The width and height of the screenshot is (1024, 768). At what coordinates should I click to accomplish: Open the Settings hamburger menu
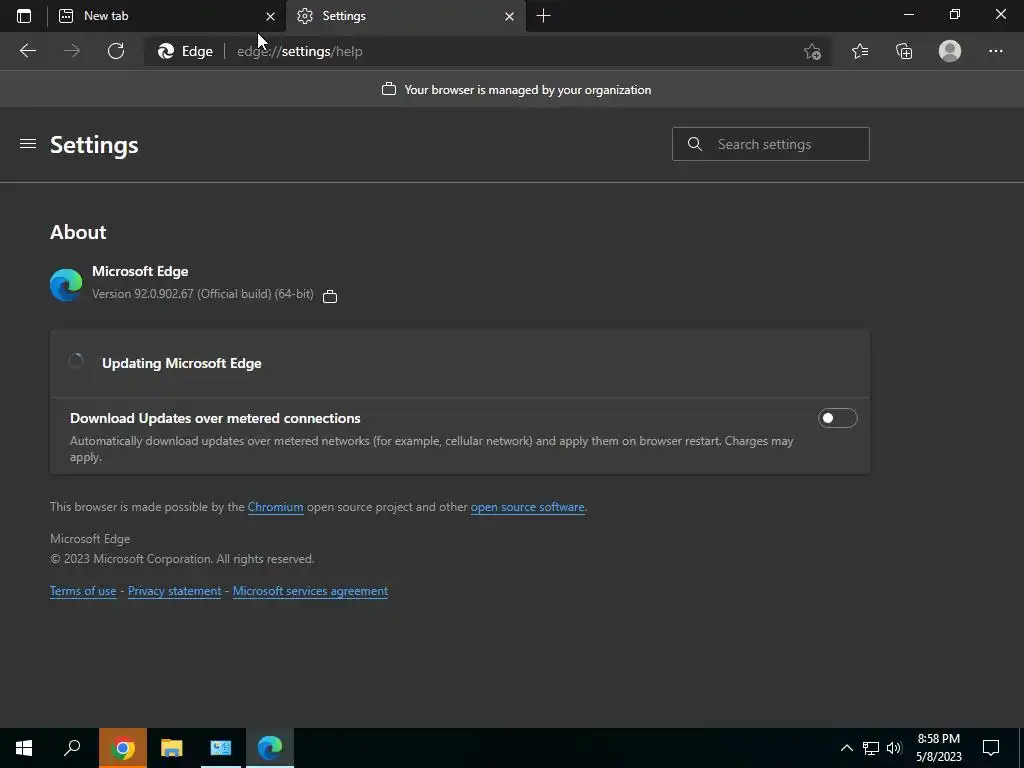(x=27, y=144)
